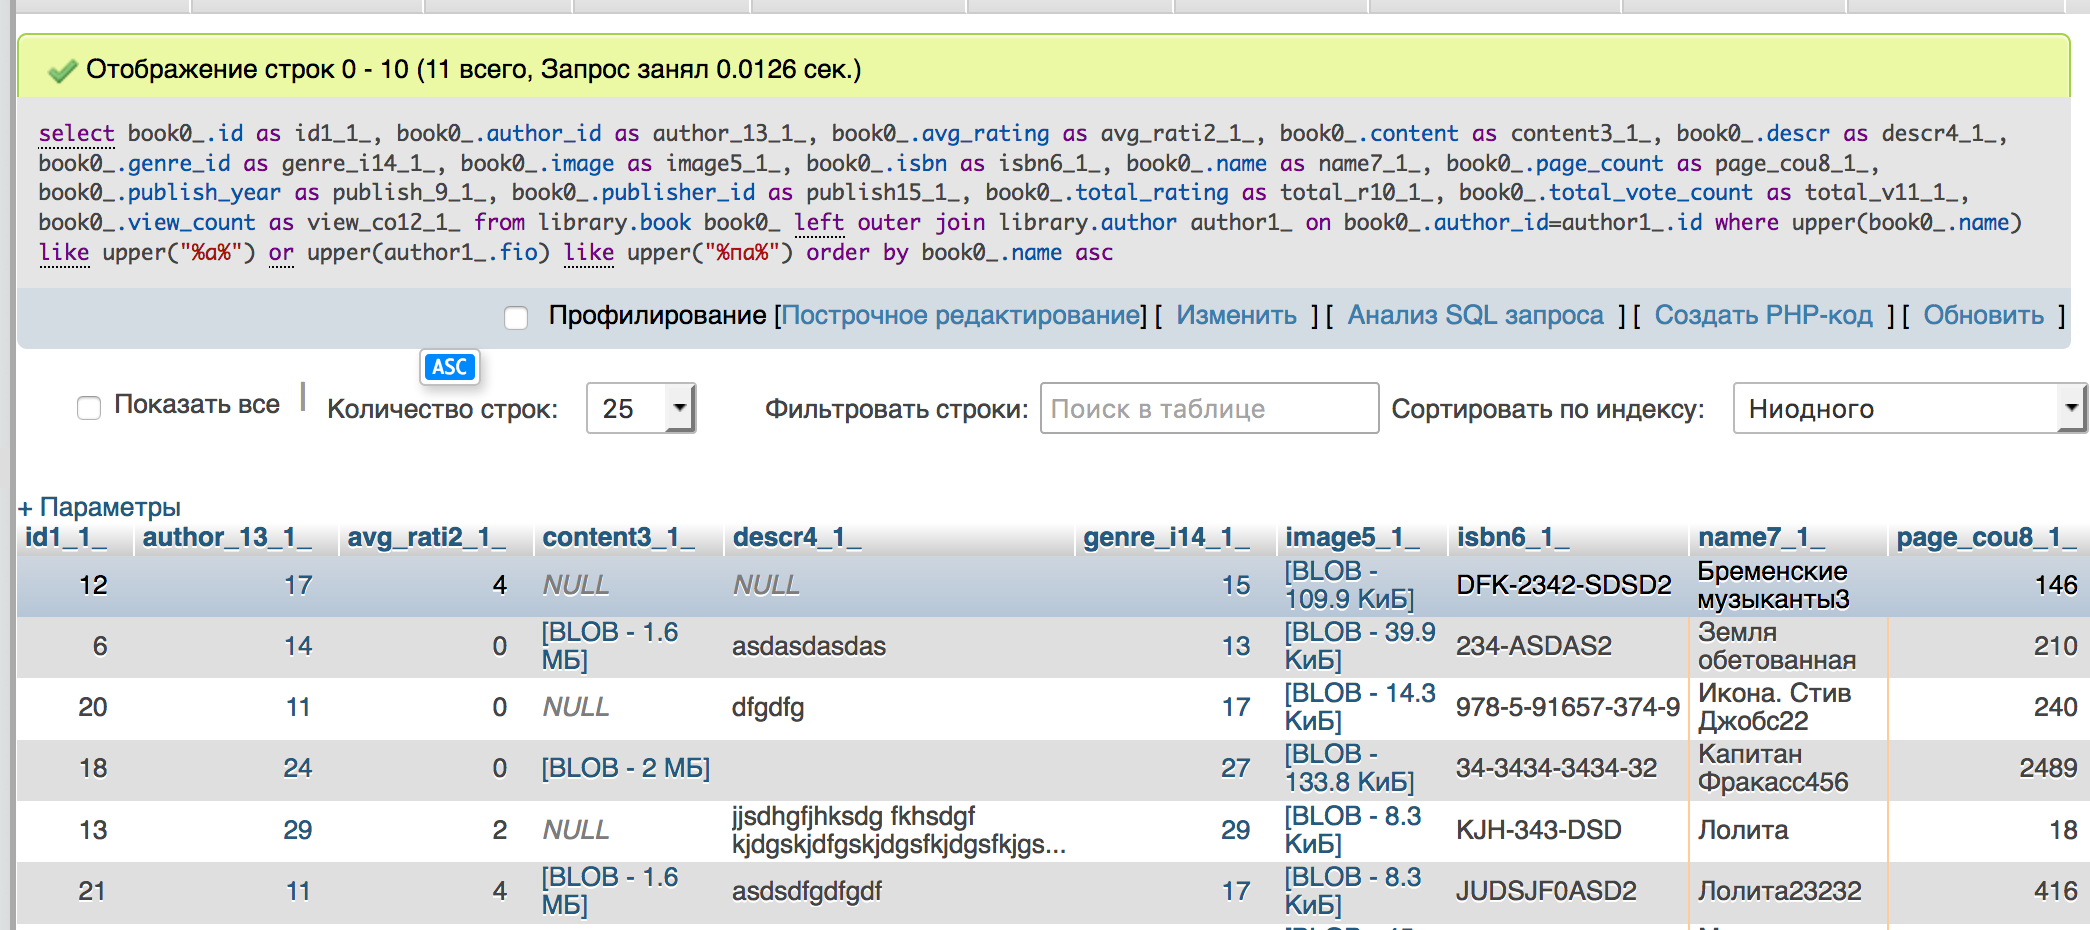Select the ISBN cell 978-5-91657-374-9
2090x930 pixels.
click(1568, 707)
